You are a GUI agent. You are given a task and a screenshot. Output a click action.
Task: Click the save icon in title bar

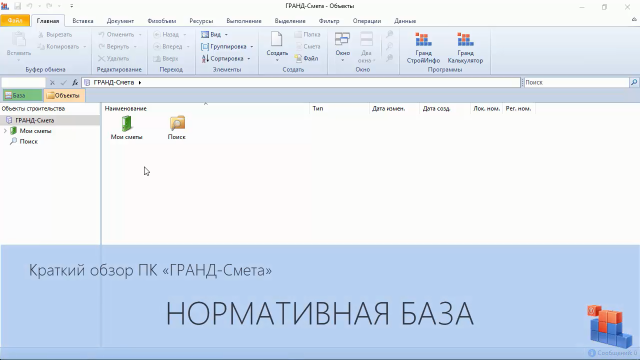tap(18, 6)
